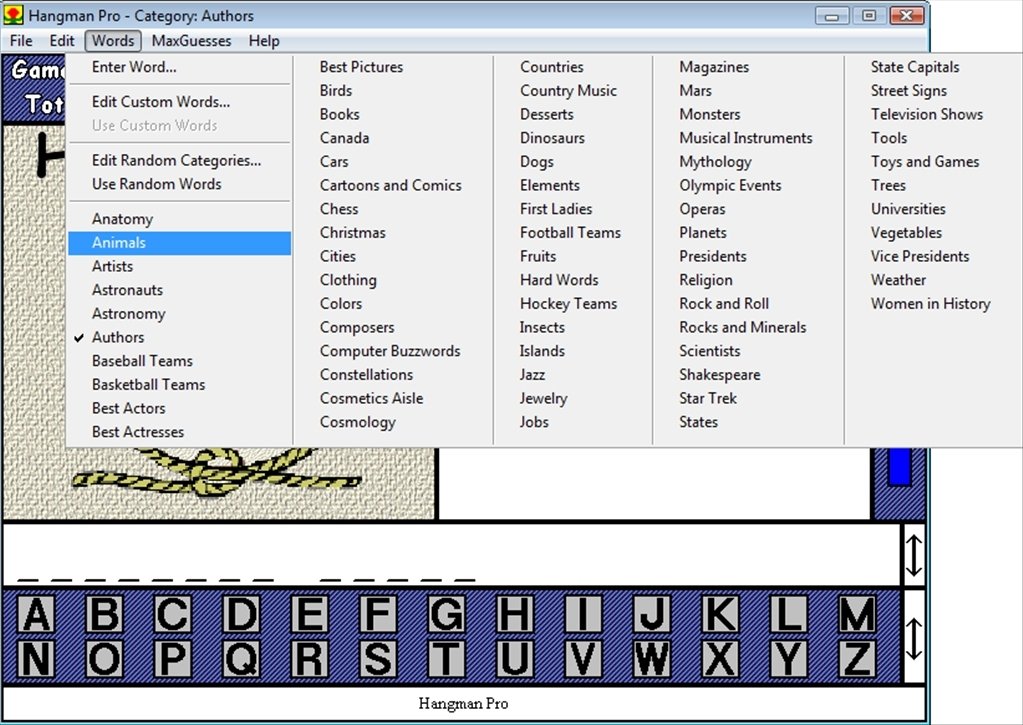Select Edit Custom Words... menu entry

coord(179,102)
